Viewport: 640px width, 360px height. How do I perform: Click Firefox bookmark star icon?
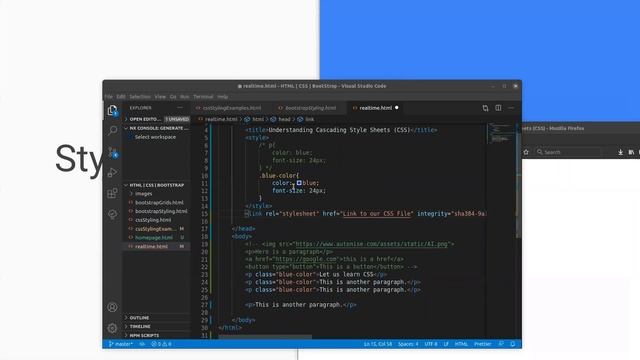point(526,152)
